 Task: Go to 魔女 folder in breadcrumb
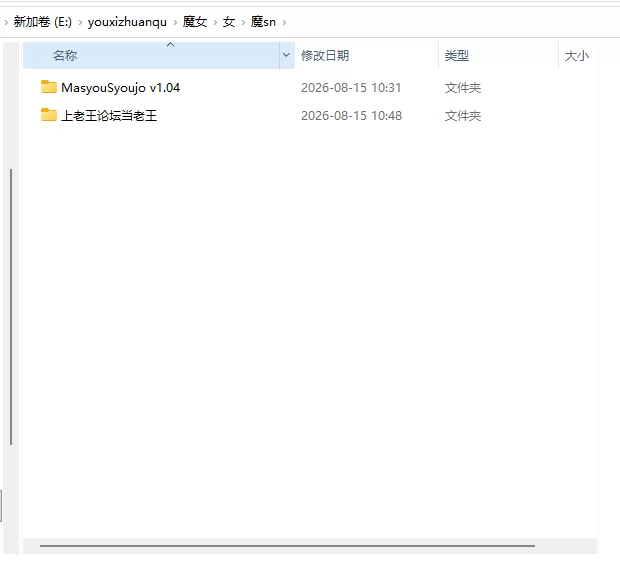(195, 22)
